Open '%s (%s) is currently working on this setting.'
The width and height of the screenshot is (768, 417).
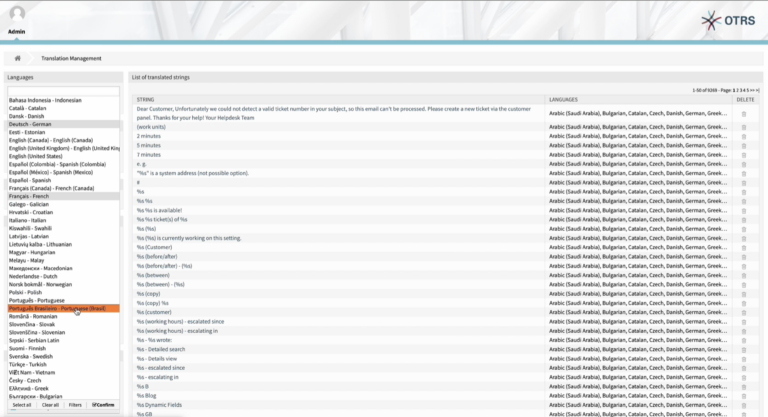[x=189, y=238]
